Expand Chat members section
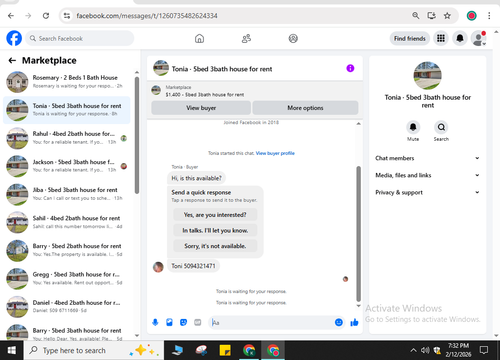The width and height of the screenshot is (500, 360). 427,158
